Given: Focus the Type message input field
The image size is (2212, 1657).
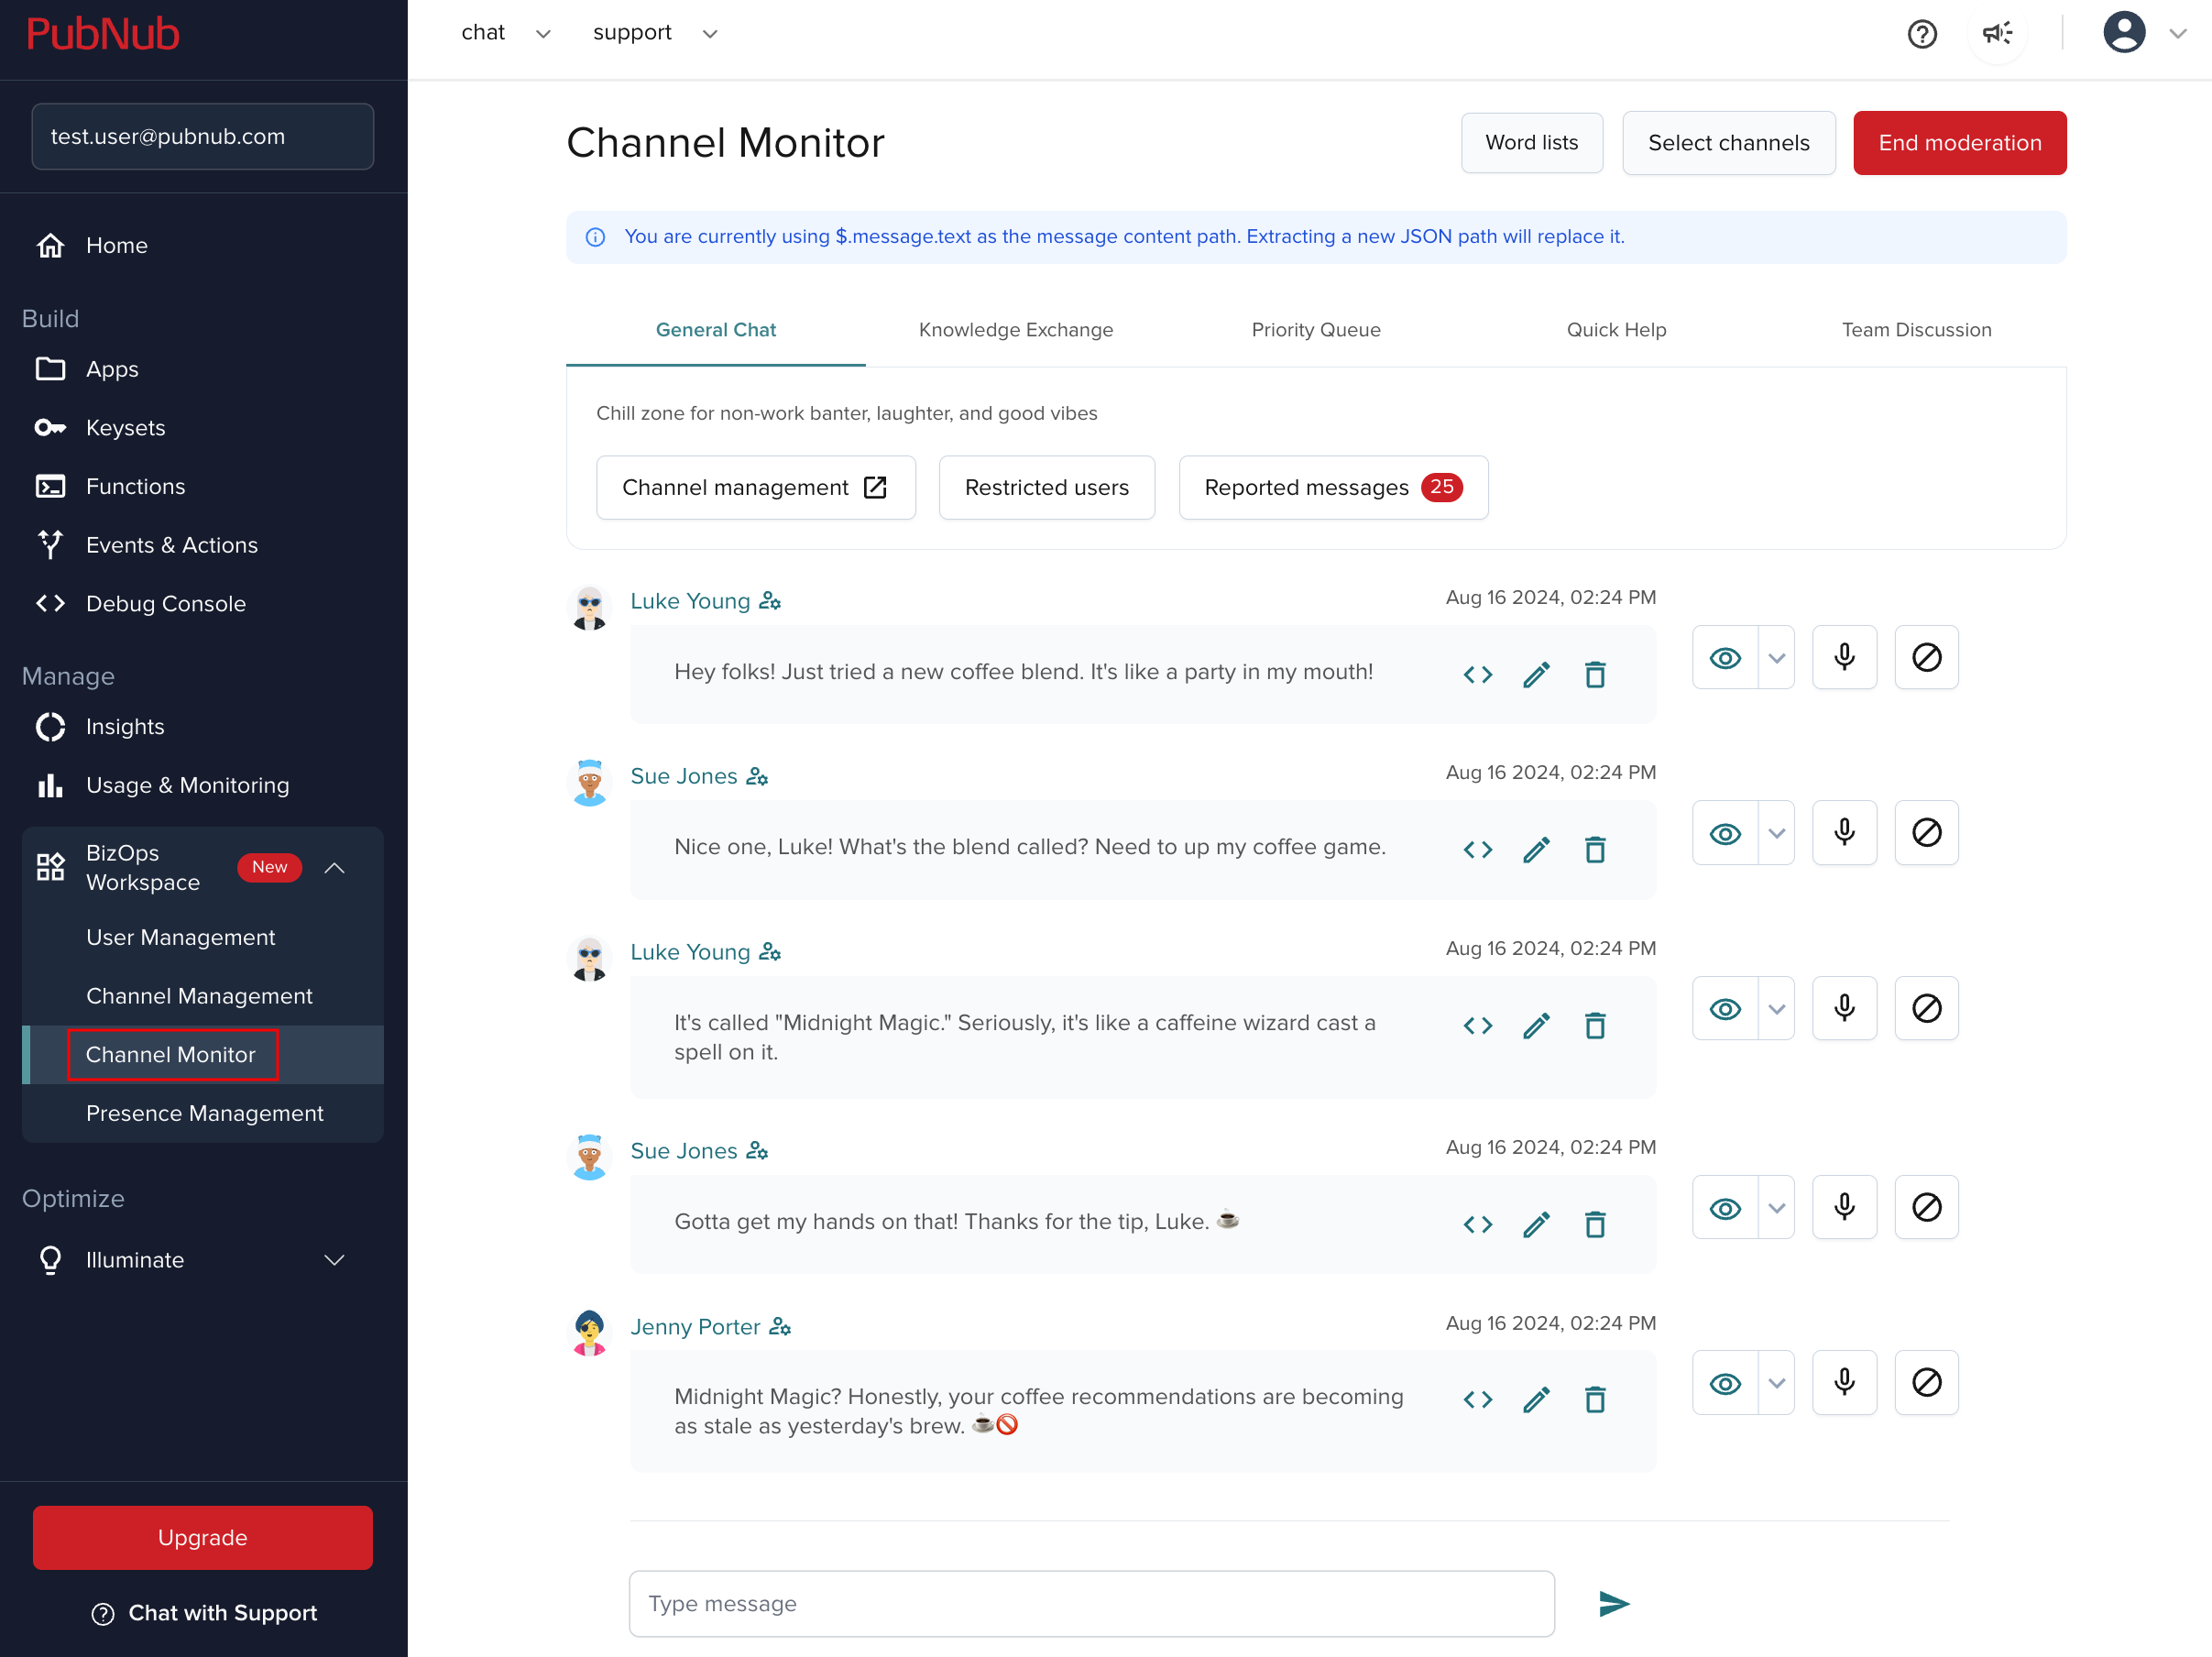Looking at the screenshot, I should (1091, 1603).
